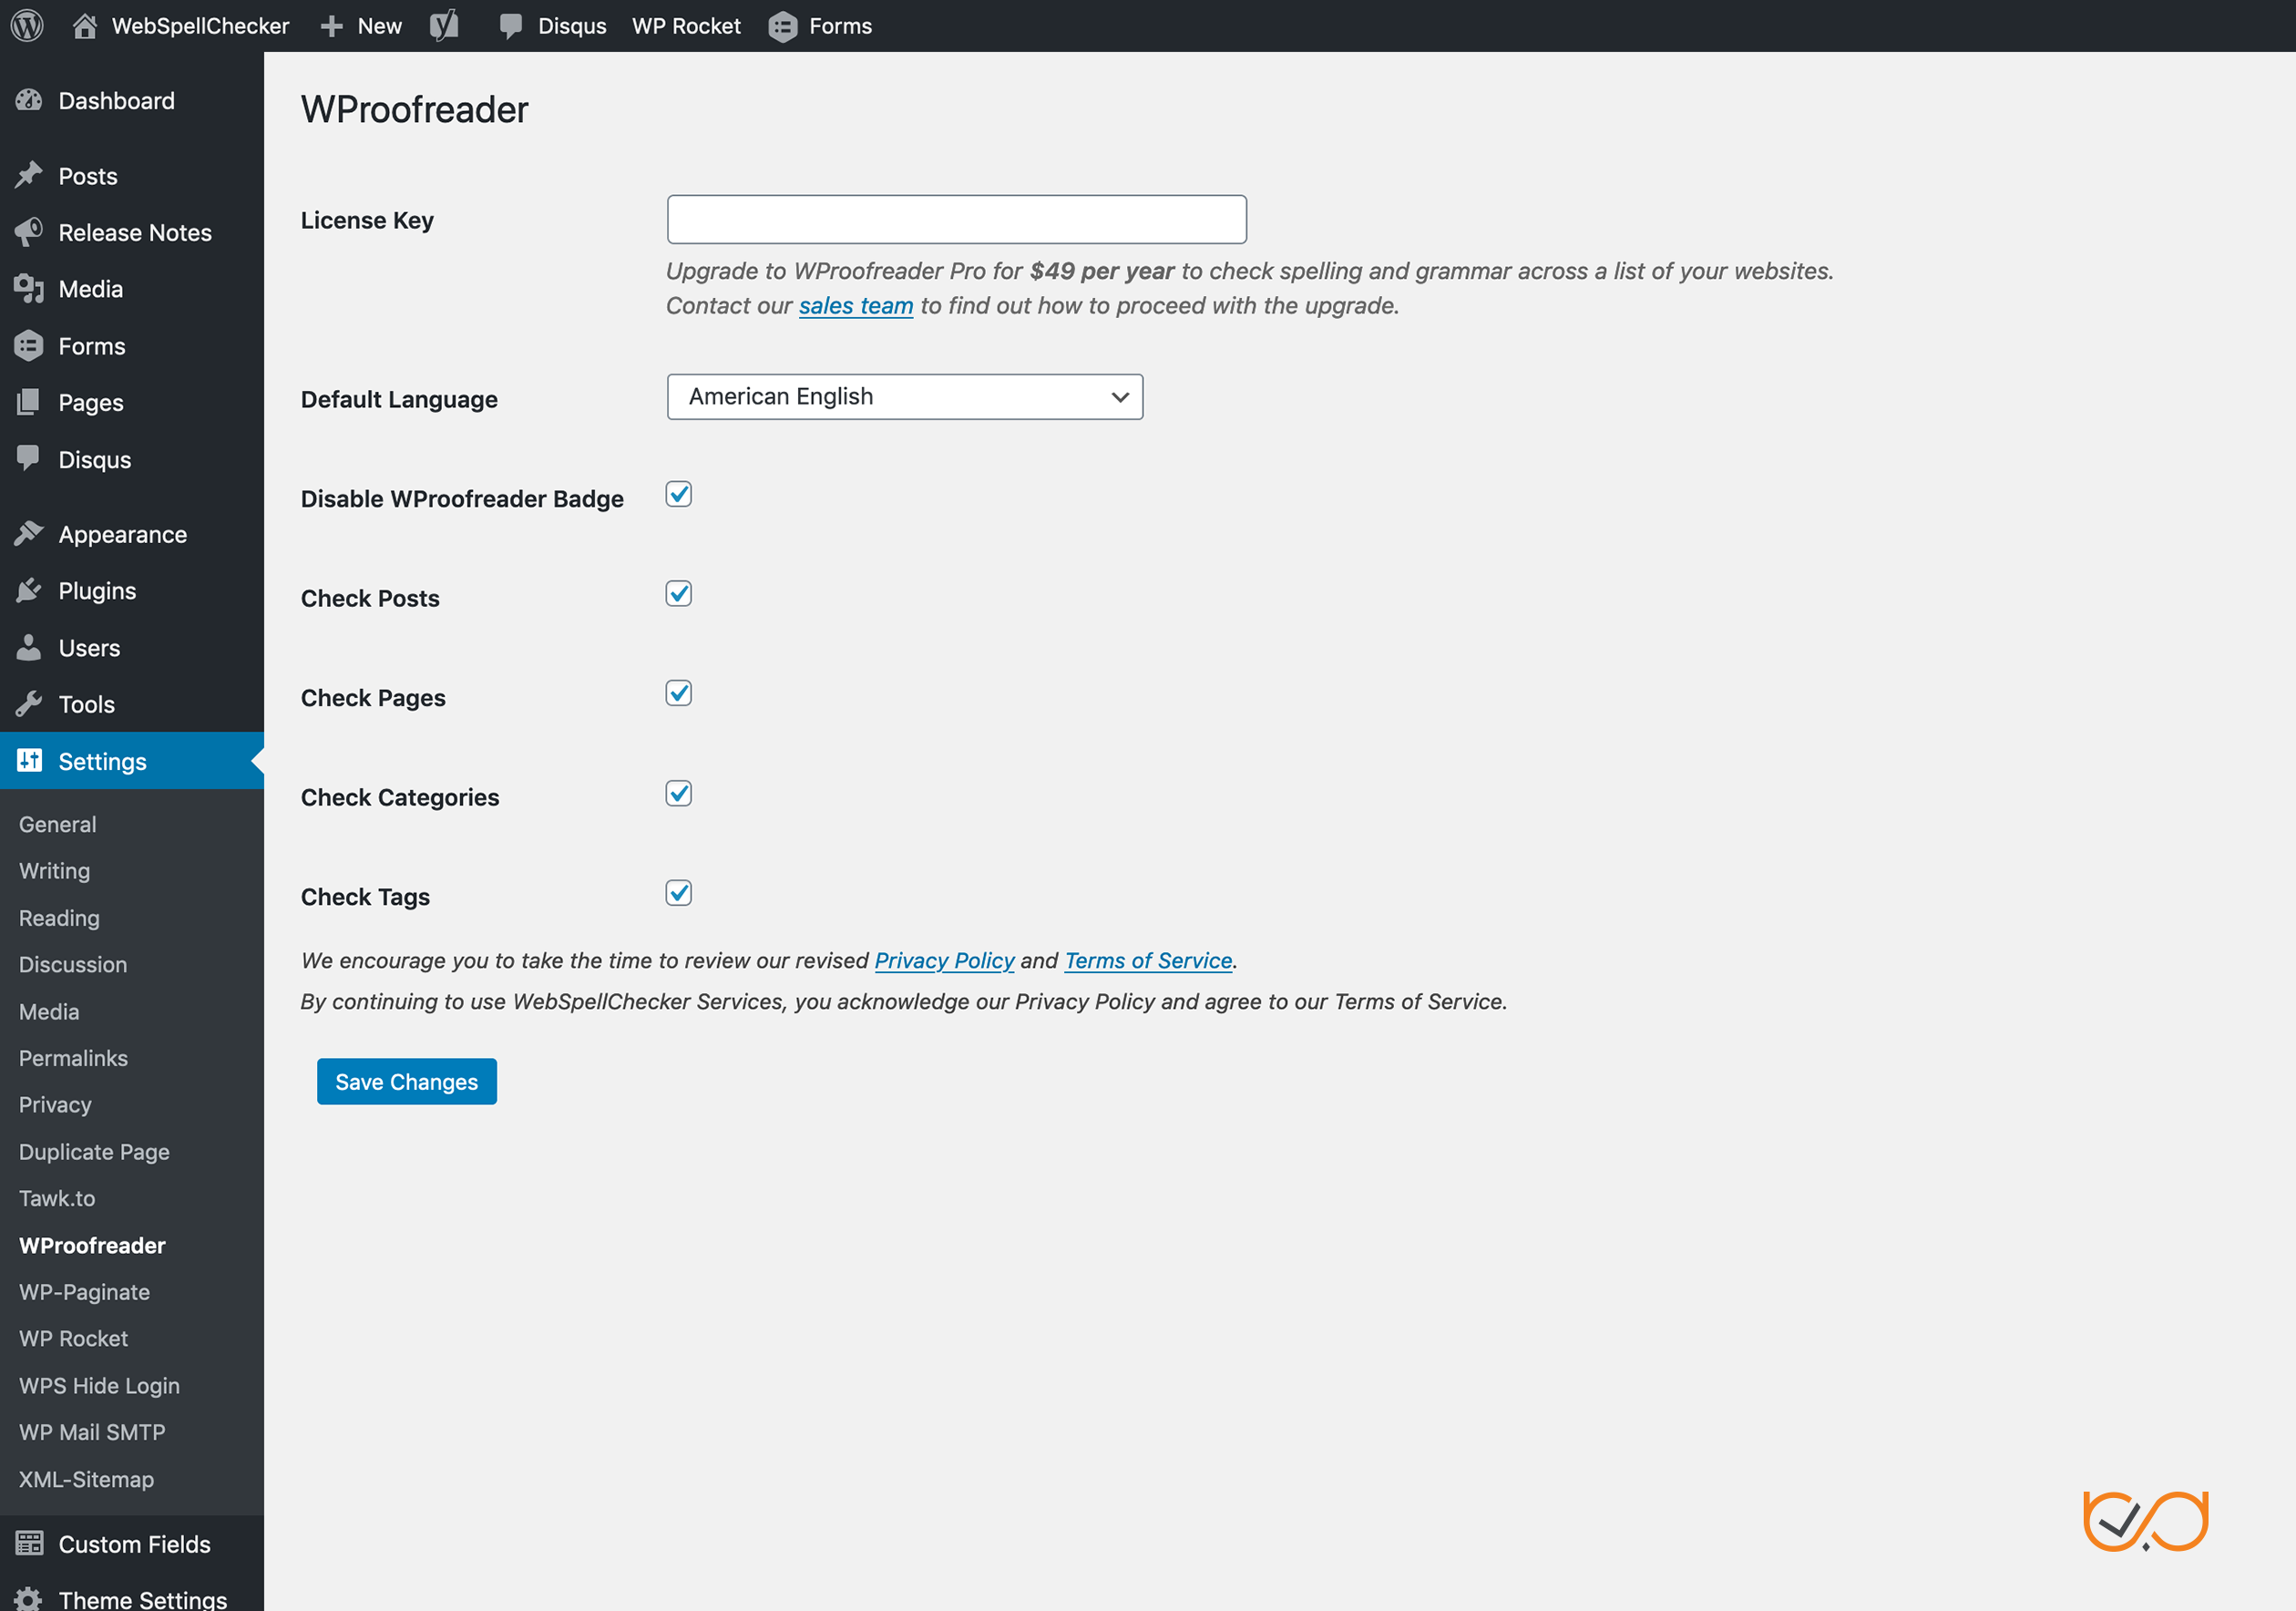
Task: Click the Forms icon in admin bar
Action: click(x=783, y=26)
